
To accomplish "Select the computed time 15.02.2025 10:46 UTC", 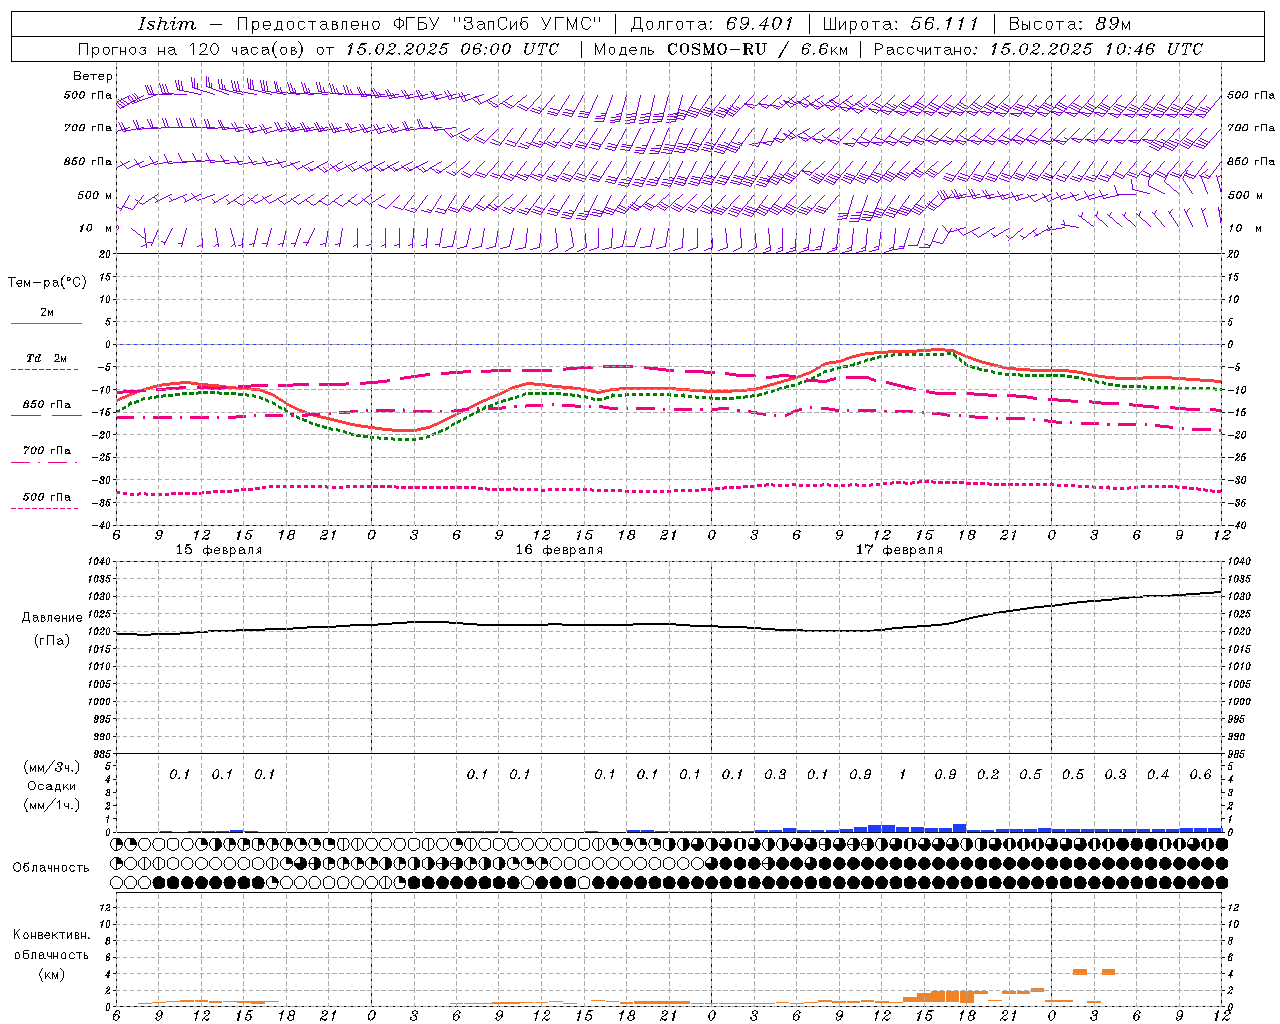I will pos(1096,49).
